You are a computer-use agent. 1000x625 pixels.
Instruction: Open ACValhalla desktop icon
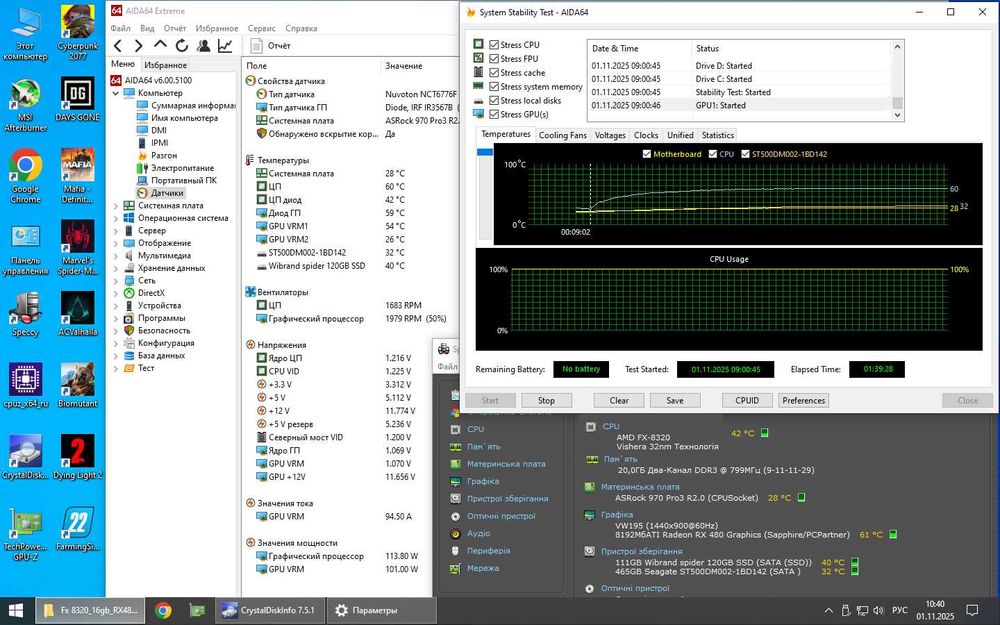click(x=78, y=314)
